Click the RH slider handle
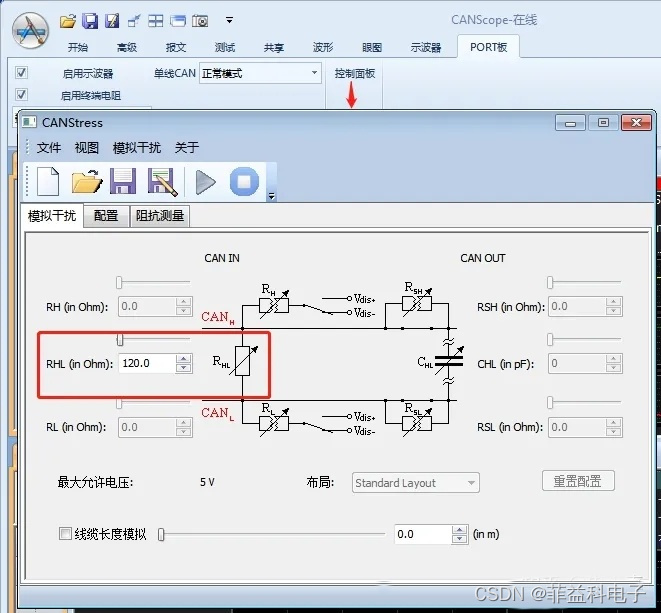This screenshot has height=613, width=661. tap(119, 282)
